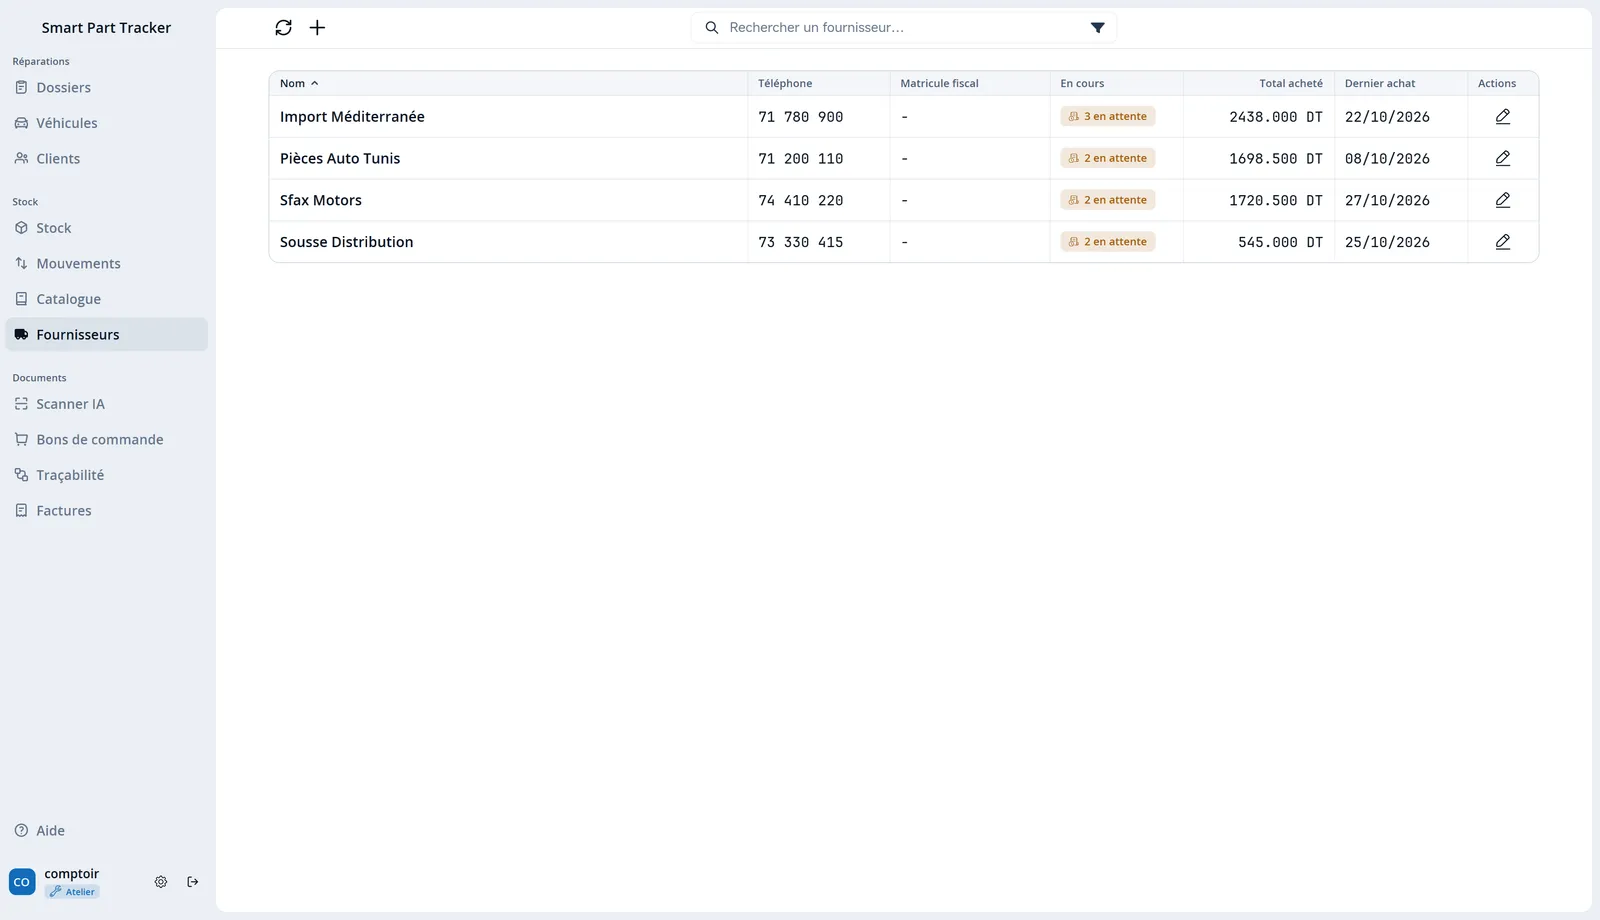1600x920 pixels.
Task: Open the search filter funnel
Action: tap(1097, 28)
